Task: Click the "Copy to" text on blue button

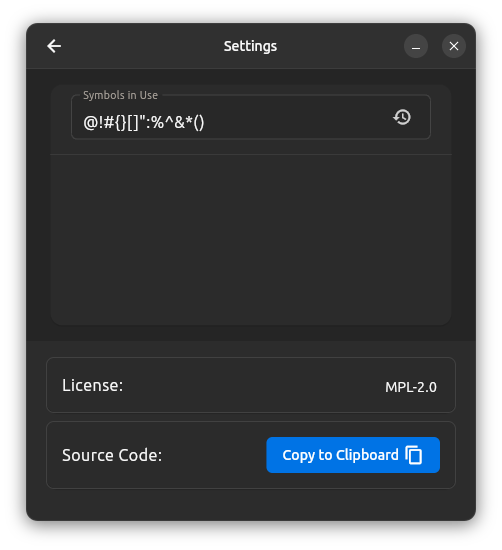Action: click(307, 455)
